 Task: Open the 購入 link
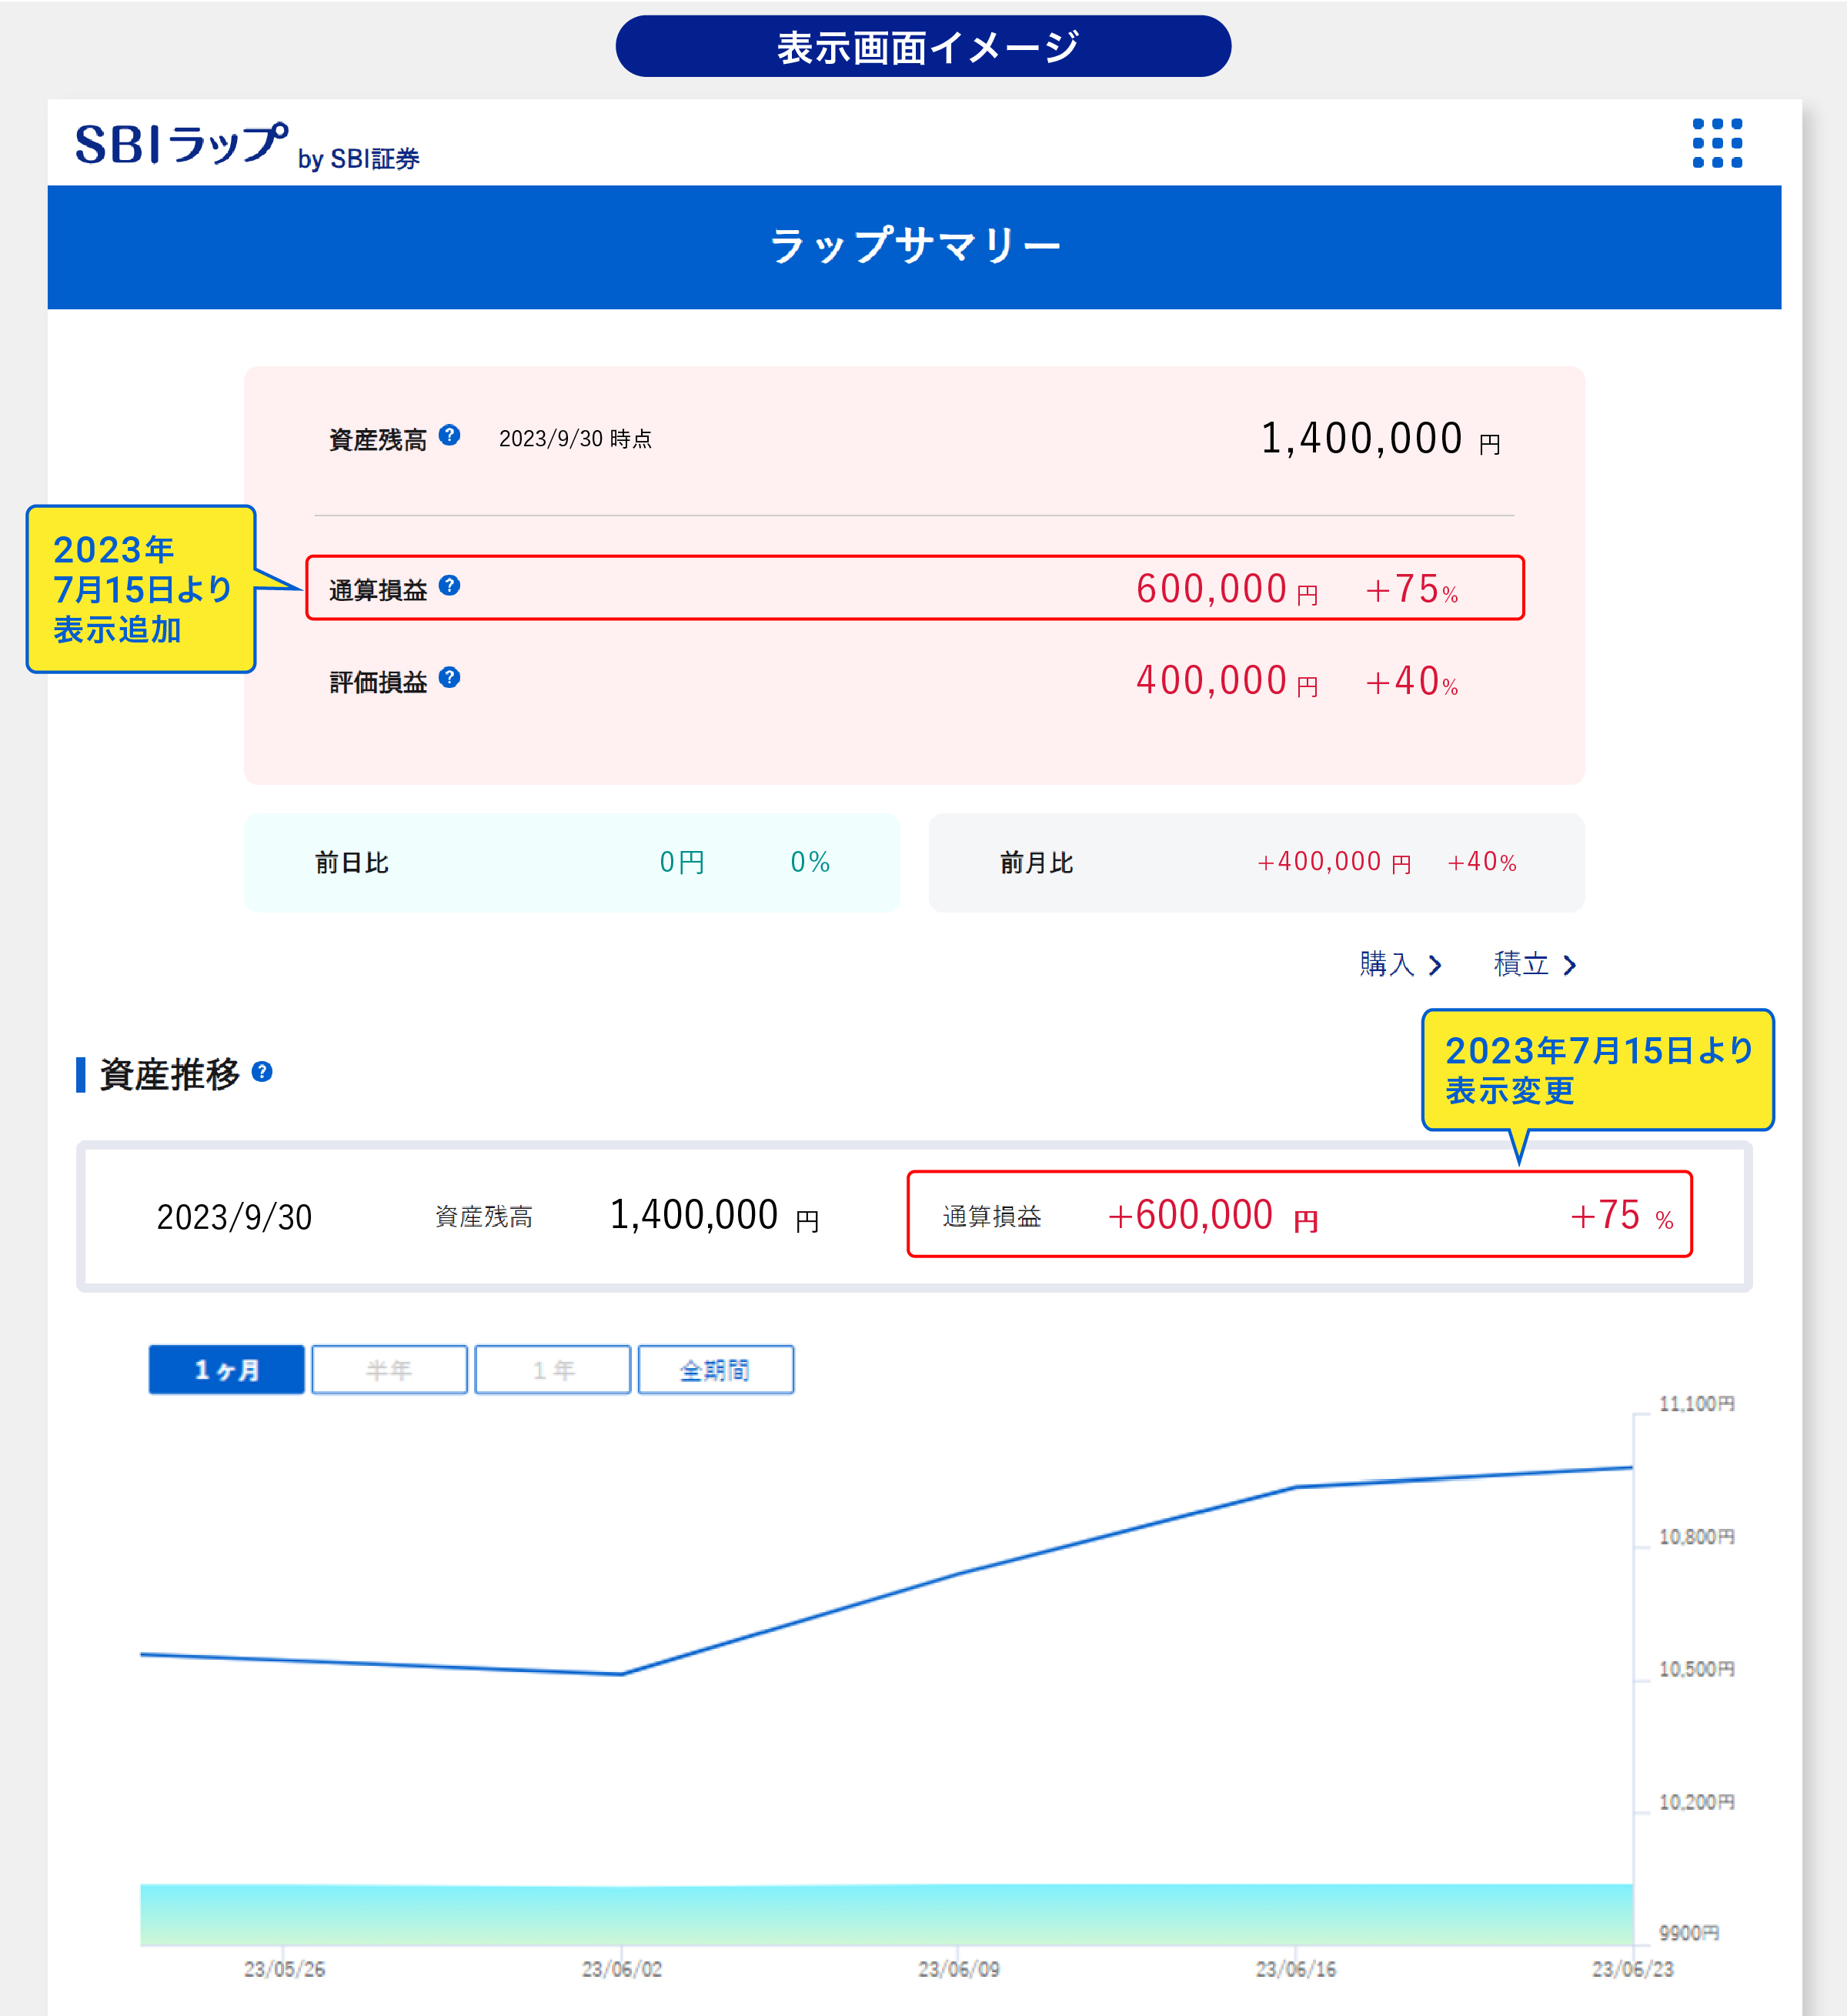1400,964
